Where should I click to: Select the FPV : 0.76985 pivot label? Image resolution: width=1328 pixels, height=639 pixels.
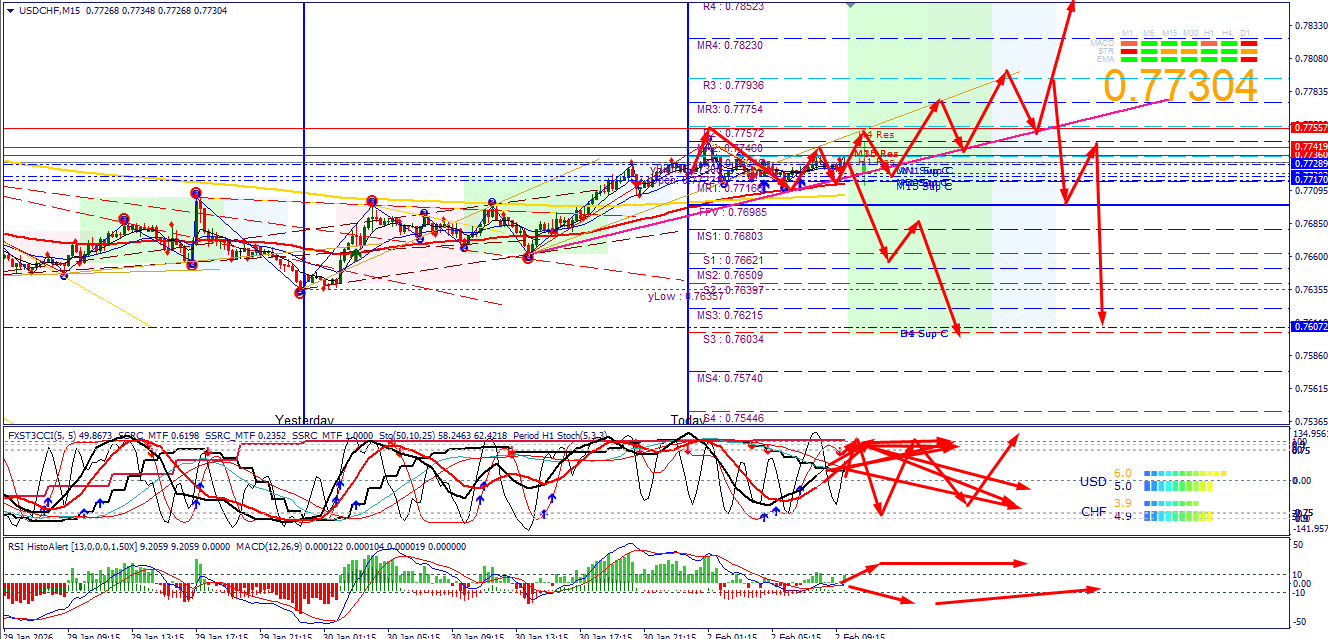tap(733, 212)
